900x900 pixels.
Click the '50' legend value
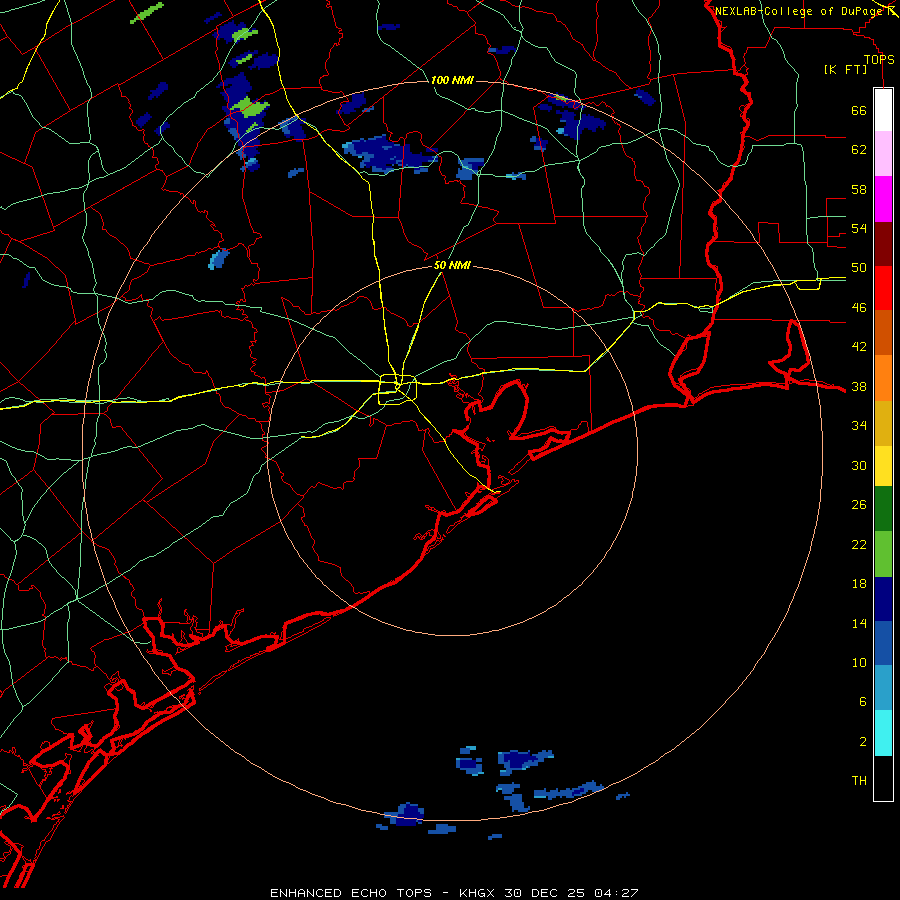[859, 268]
